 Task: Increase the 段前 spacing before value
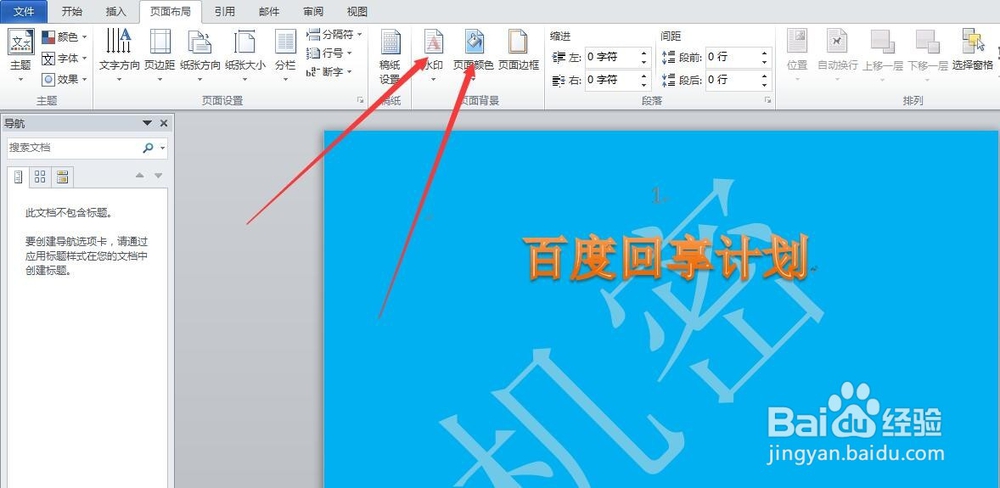pos(765,52)
